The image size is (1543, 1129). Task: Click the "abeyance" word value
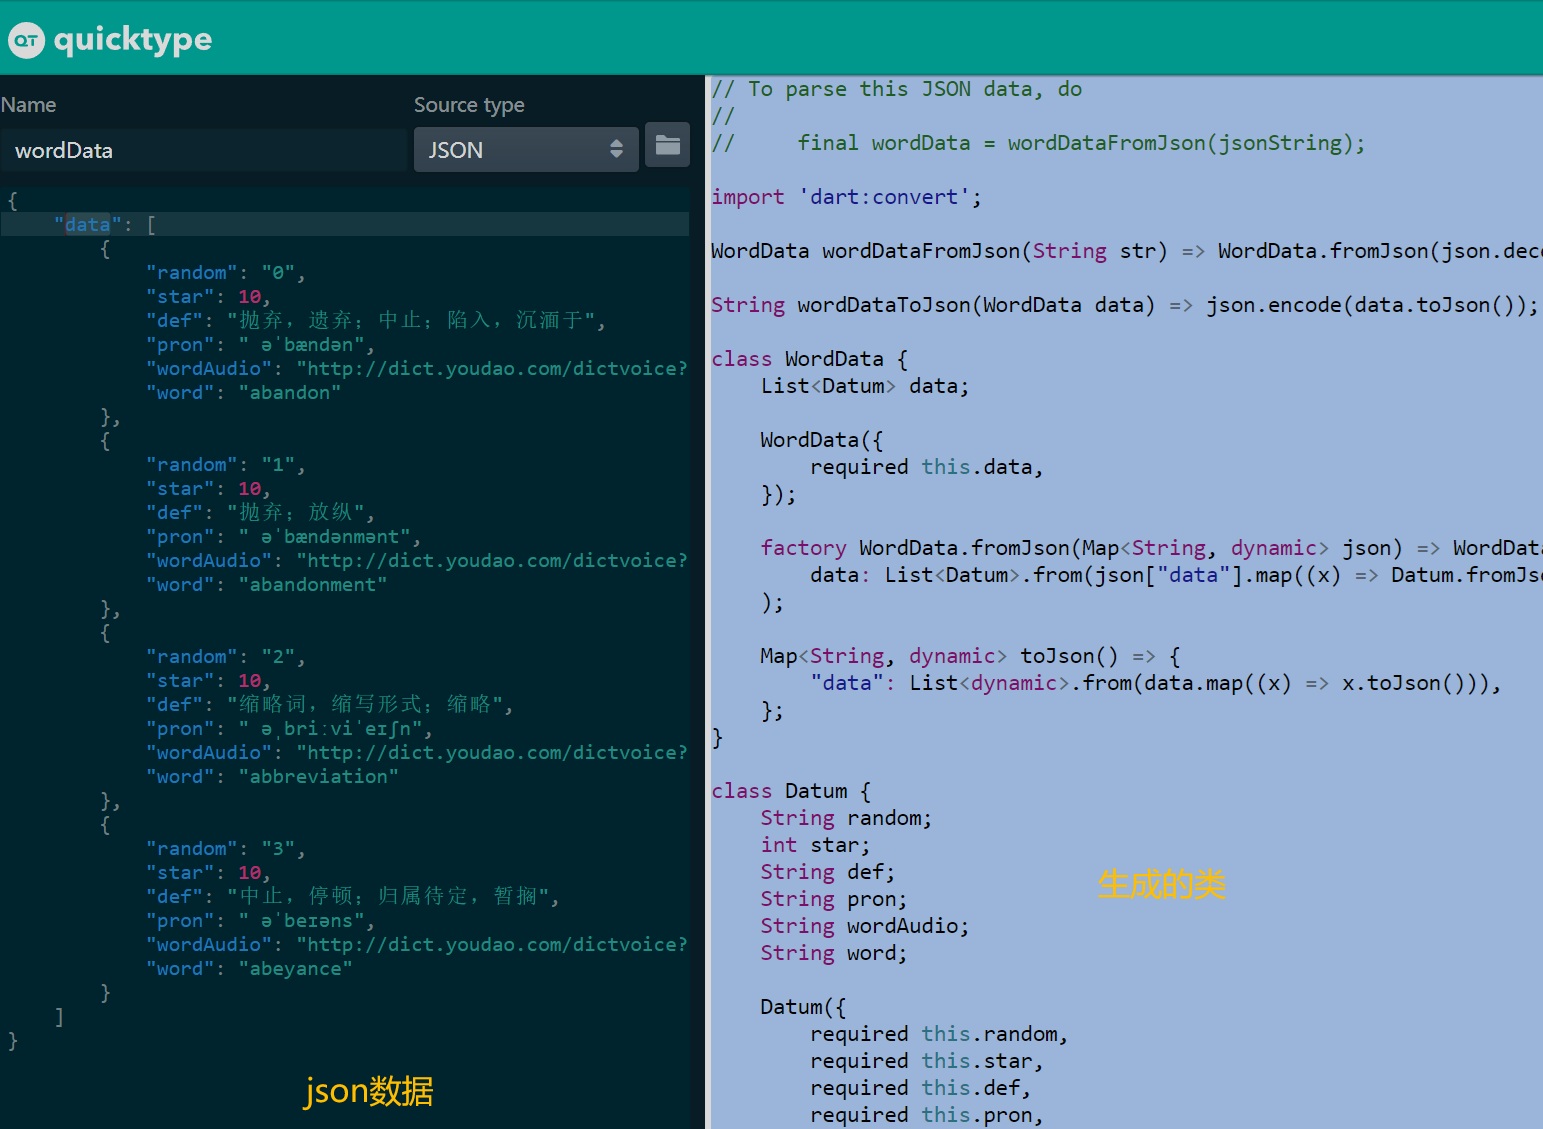pyautogui.click(x=296, y=968)
